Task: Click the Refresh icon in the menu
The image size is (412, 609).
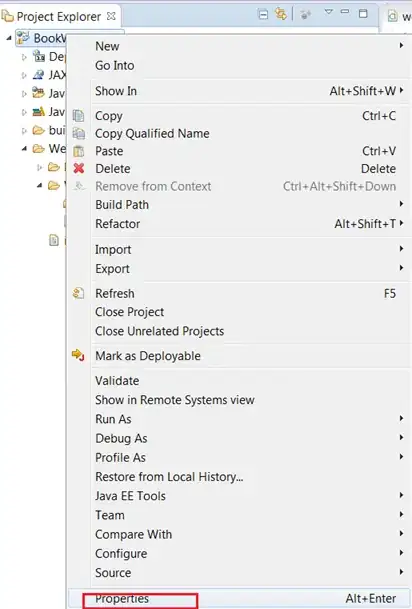Action: [78, 293]
